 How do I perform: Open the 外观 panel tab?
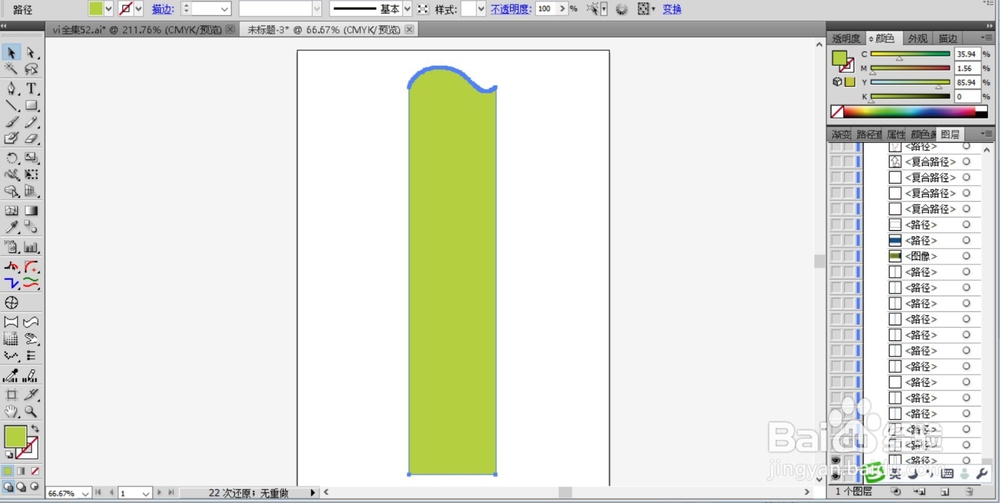[918, 38]
